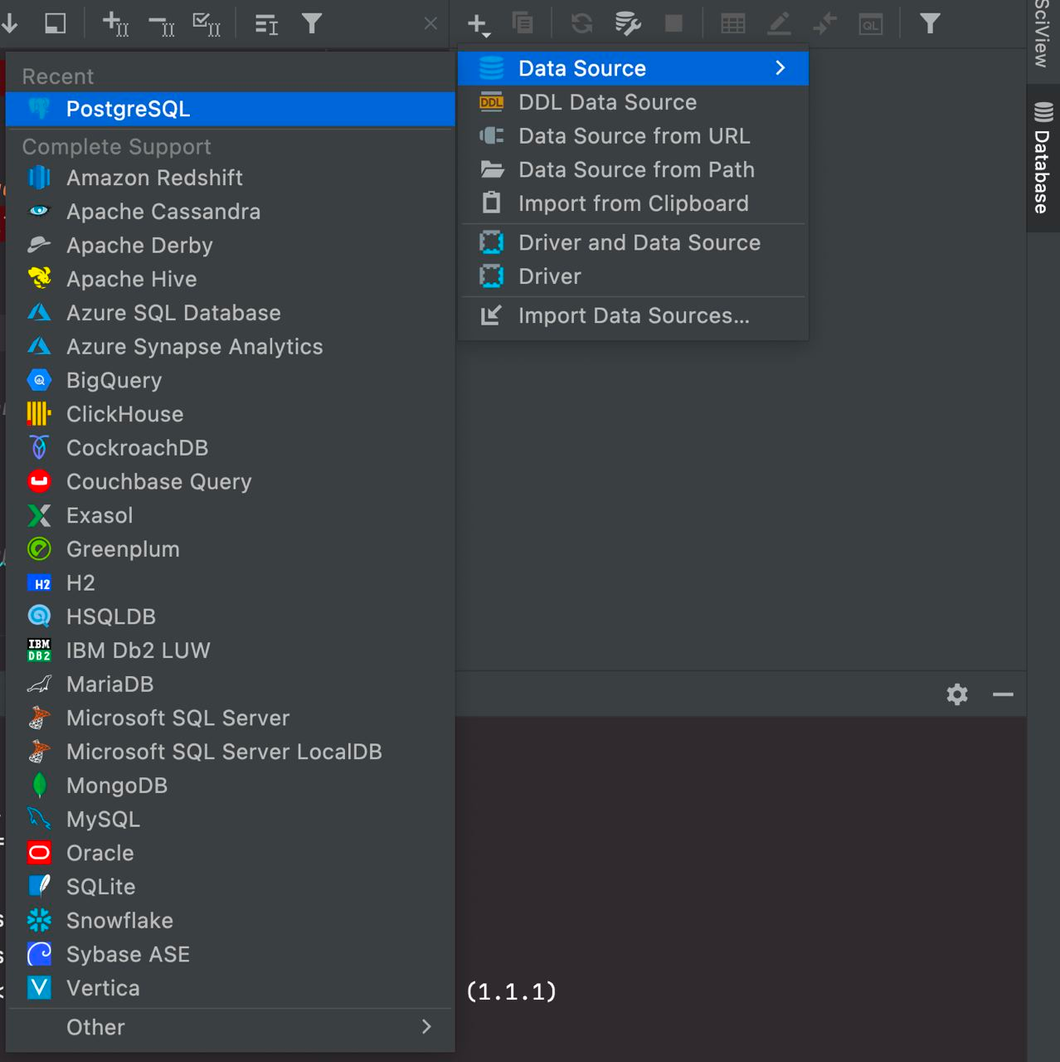Minimize the panel with hide dash icon

click(1003, 694)
